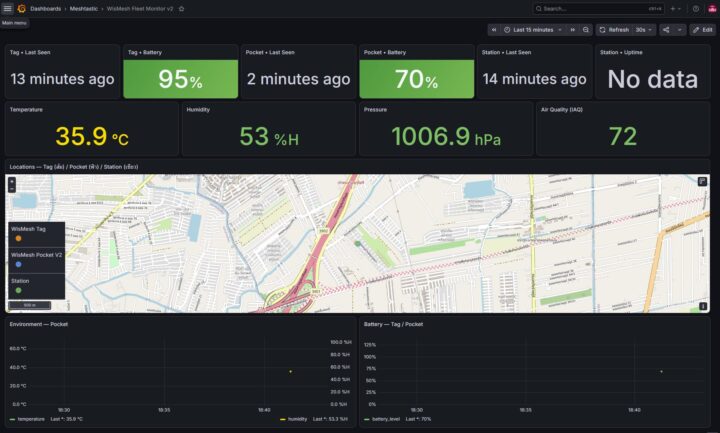The height and width of the screenshot is (433, 720).
Task: Click the Pressure panel title
Action: tap(375, 110)
